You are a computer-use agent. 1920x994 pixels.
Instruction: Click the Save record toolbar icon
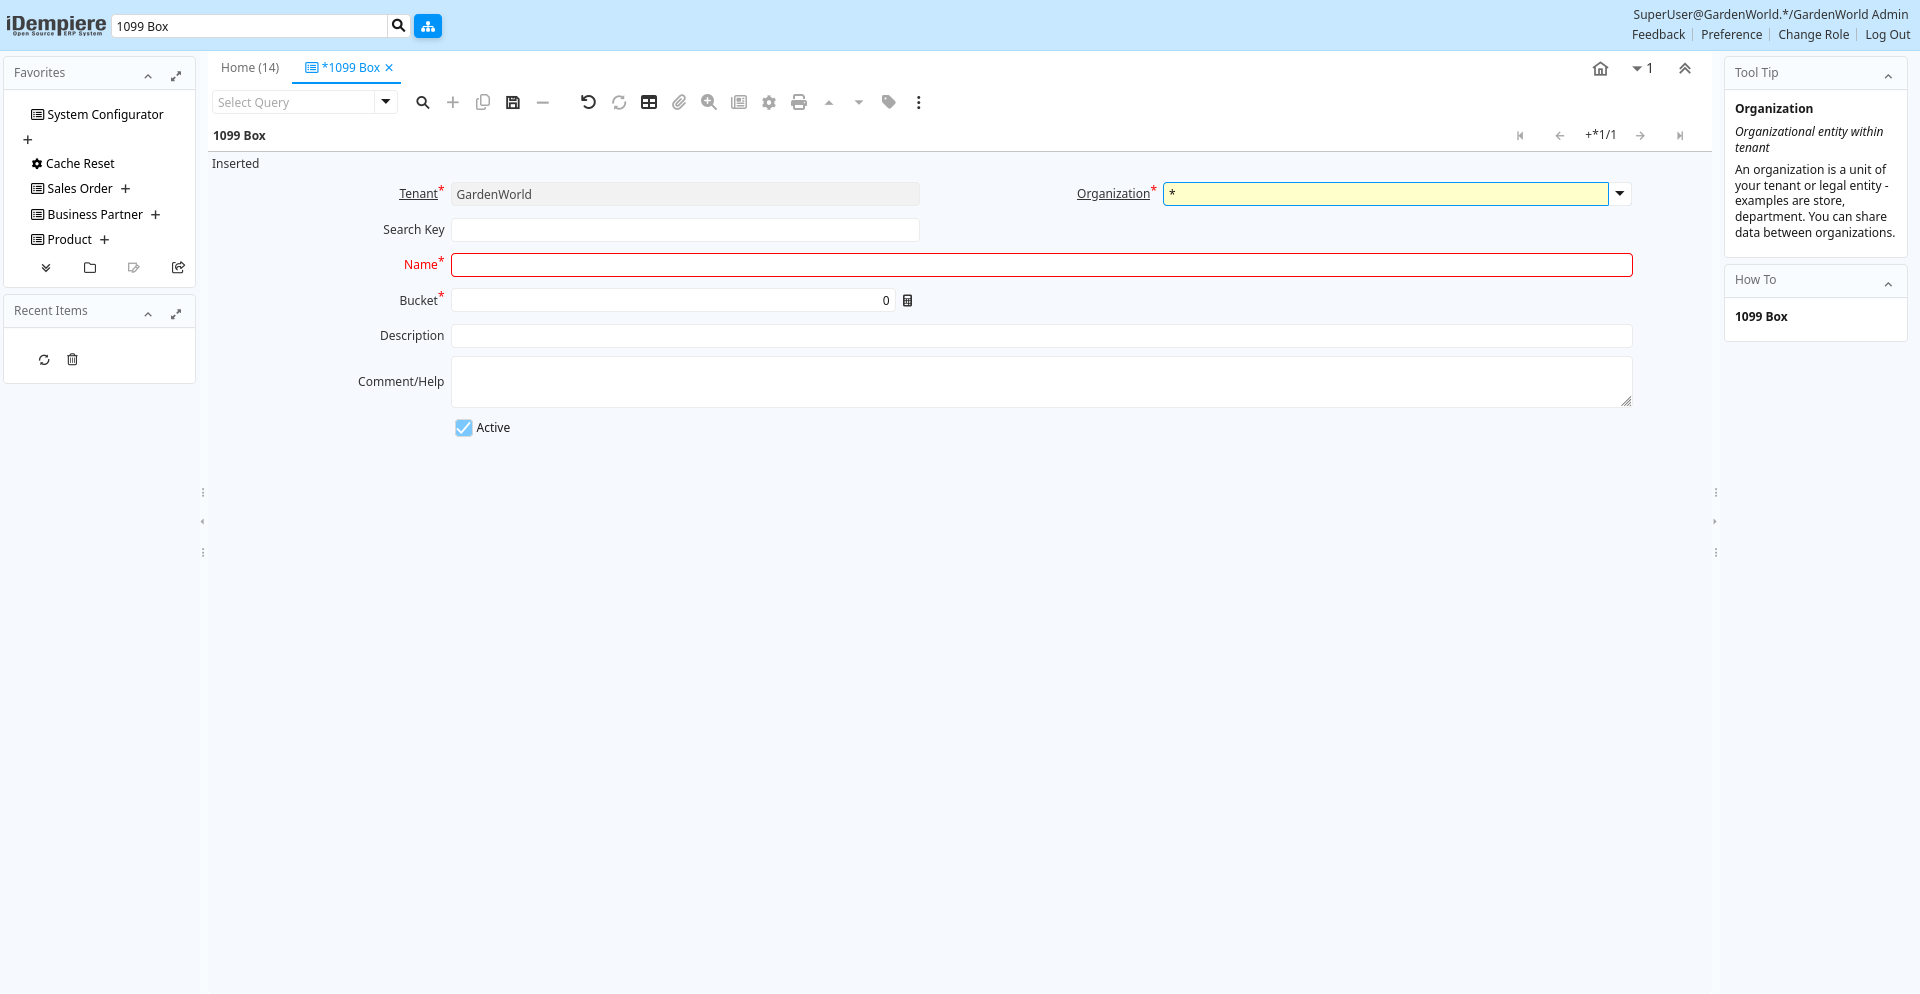(513, 102)
